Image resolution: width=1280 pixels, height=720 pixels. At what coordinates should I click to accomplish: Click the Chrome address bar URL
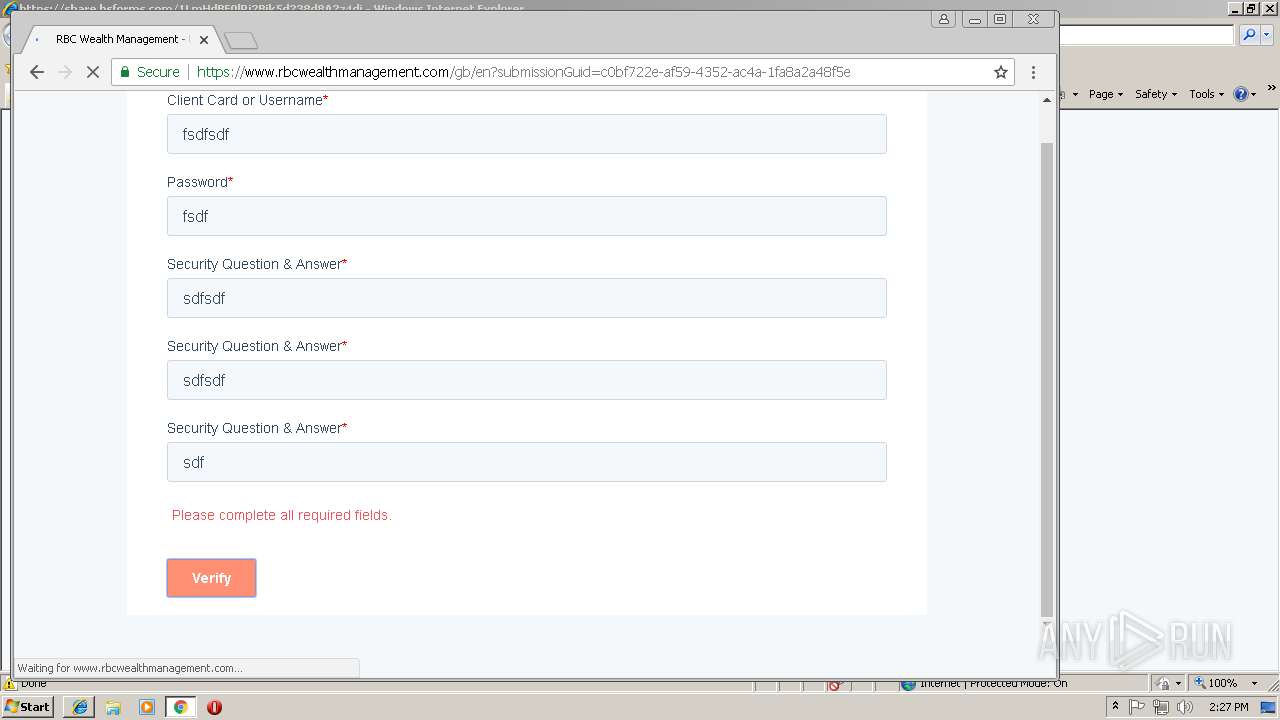523,72
